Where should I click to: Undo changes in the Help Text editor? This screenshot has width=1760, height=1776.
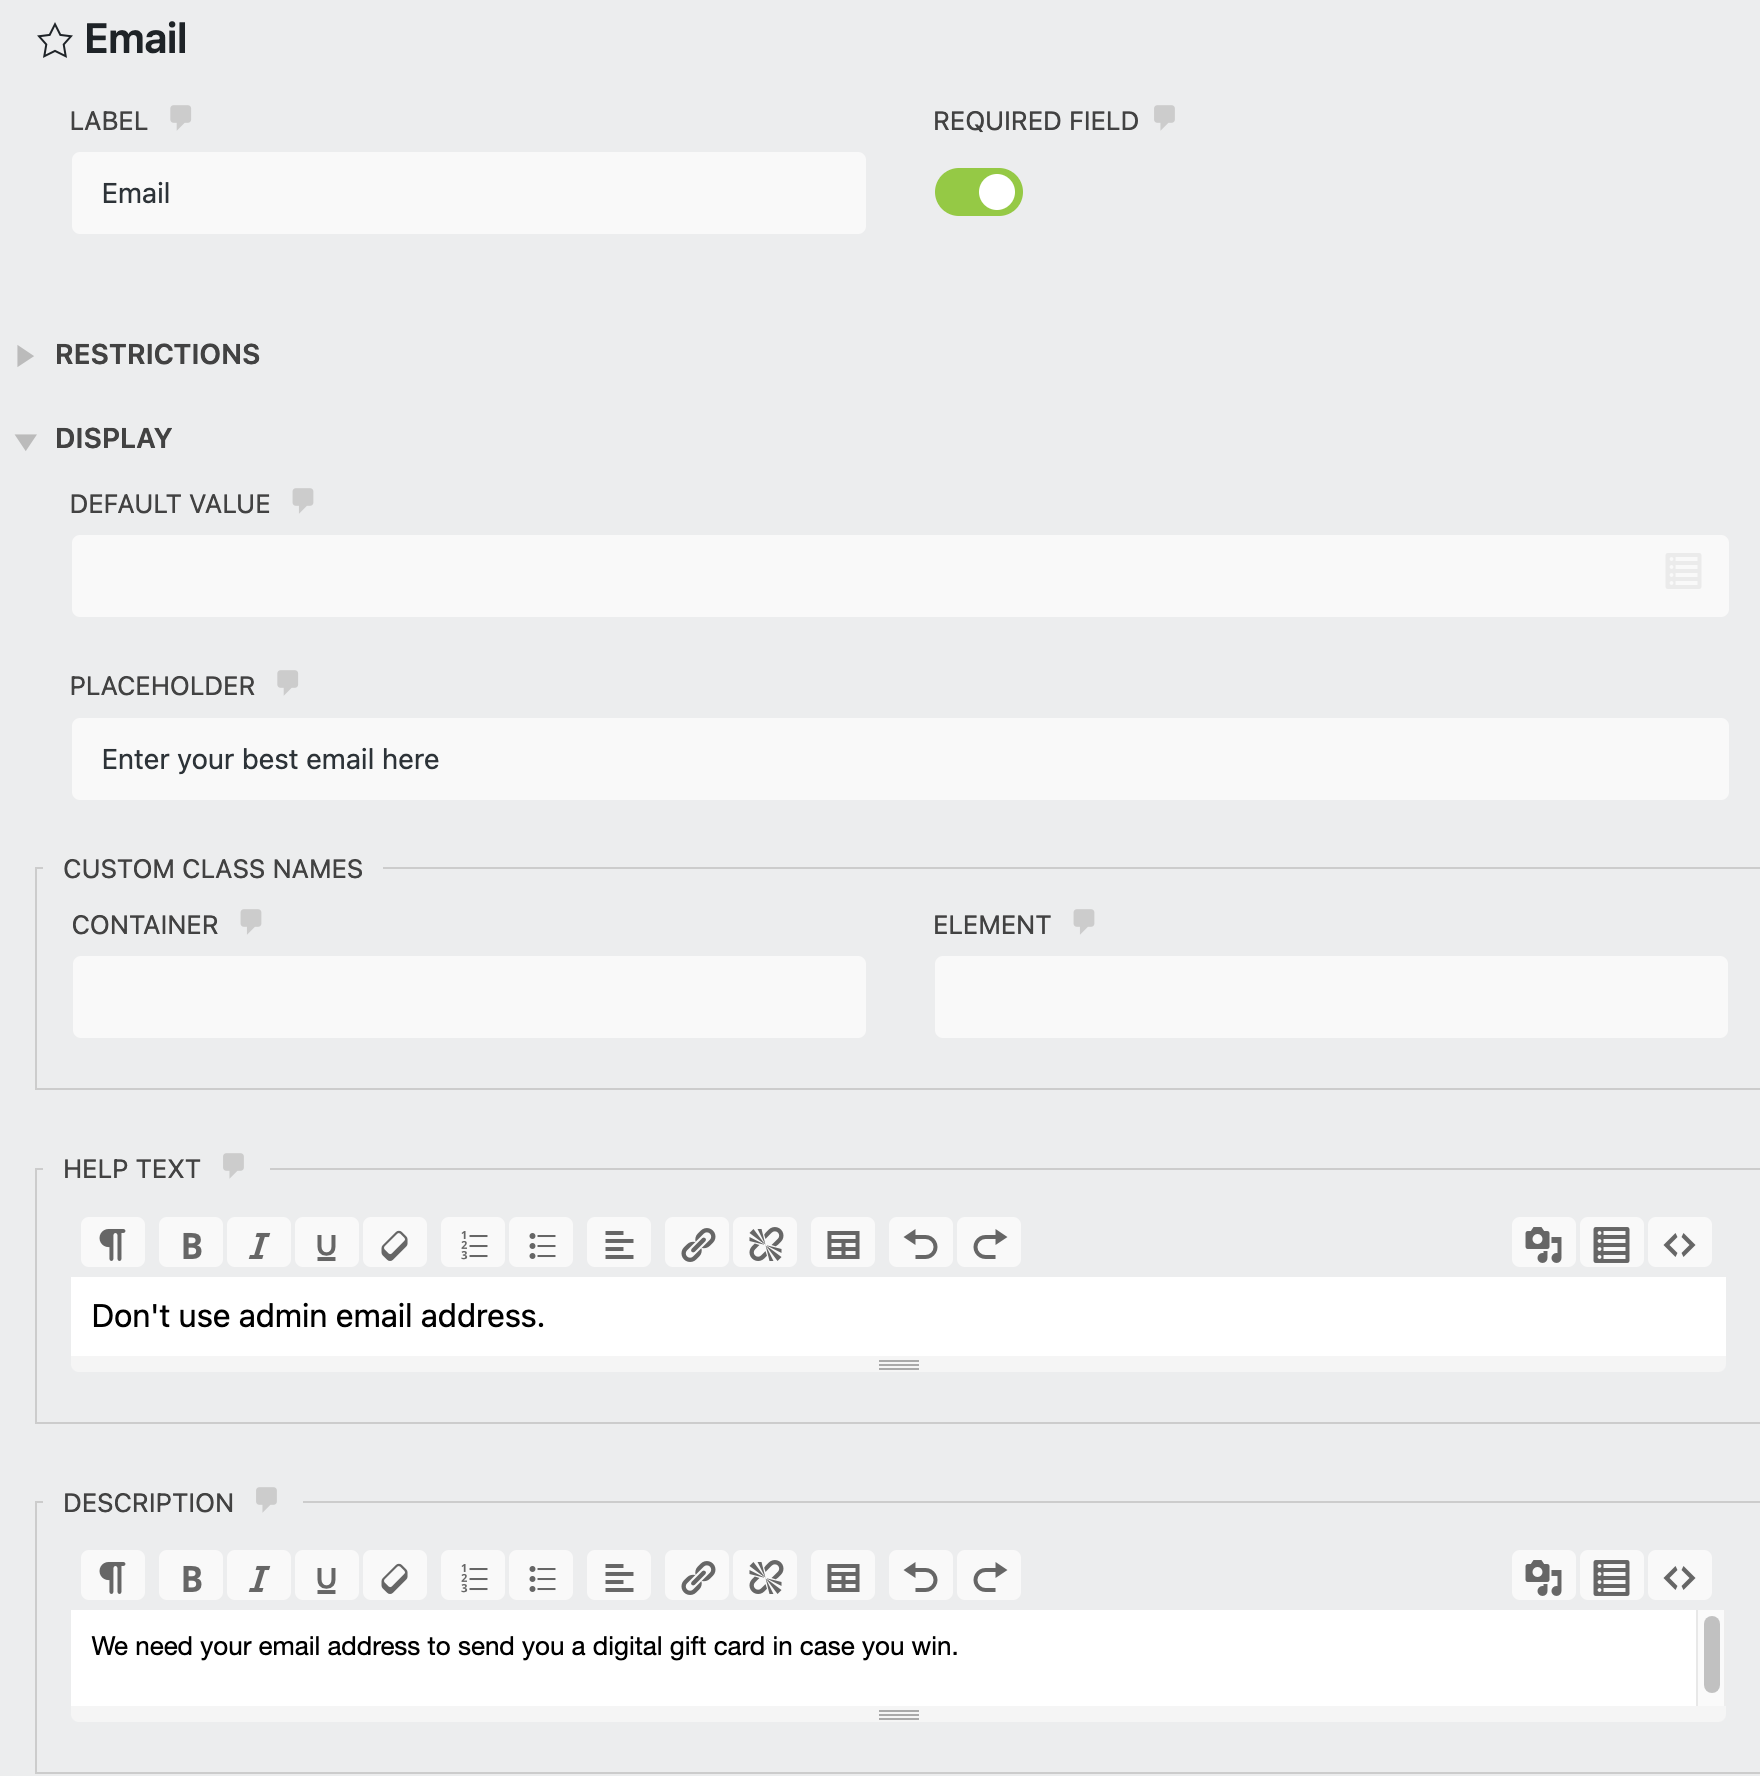point(920,1243)
